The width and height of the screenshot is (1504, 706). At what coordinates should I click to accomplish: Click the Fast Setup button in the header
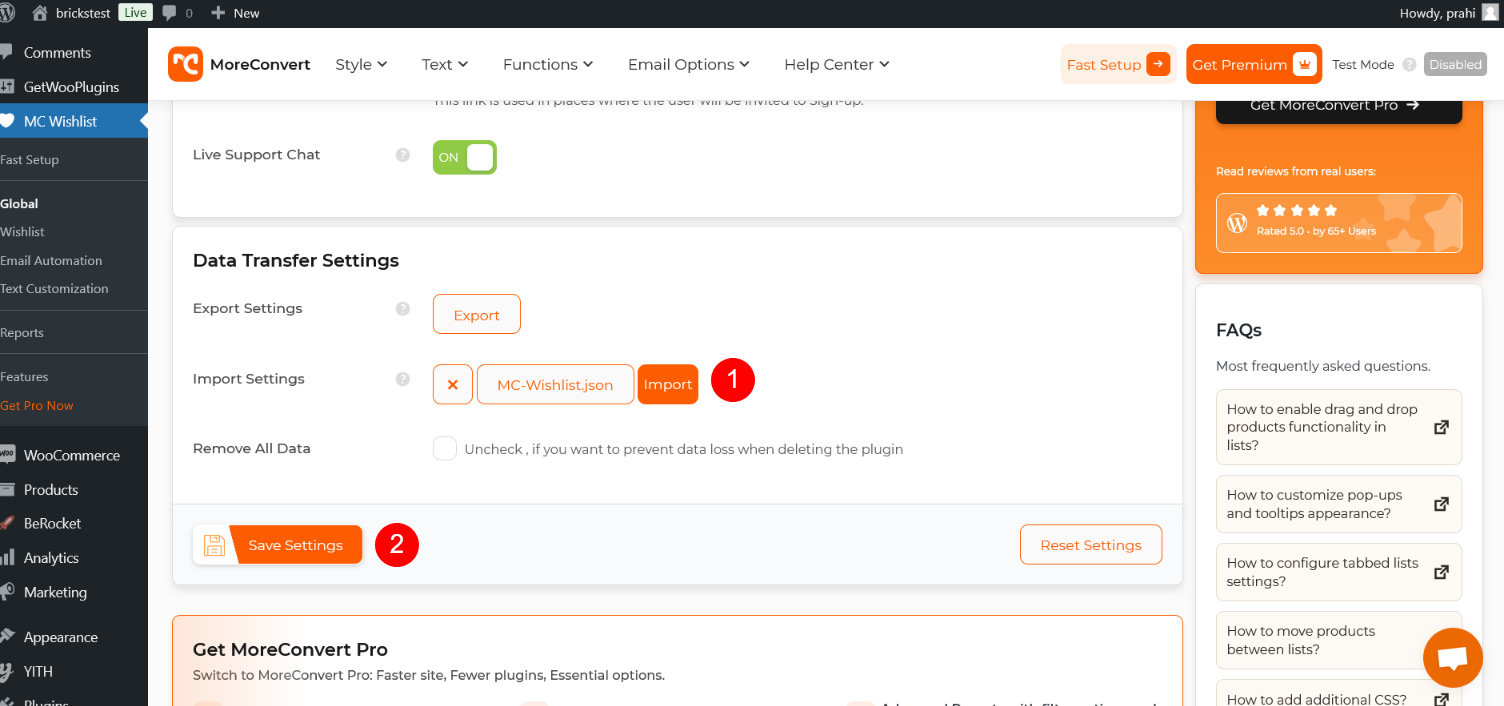point(1119,64)
